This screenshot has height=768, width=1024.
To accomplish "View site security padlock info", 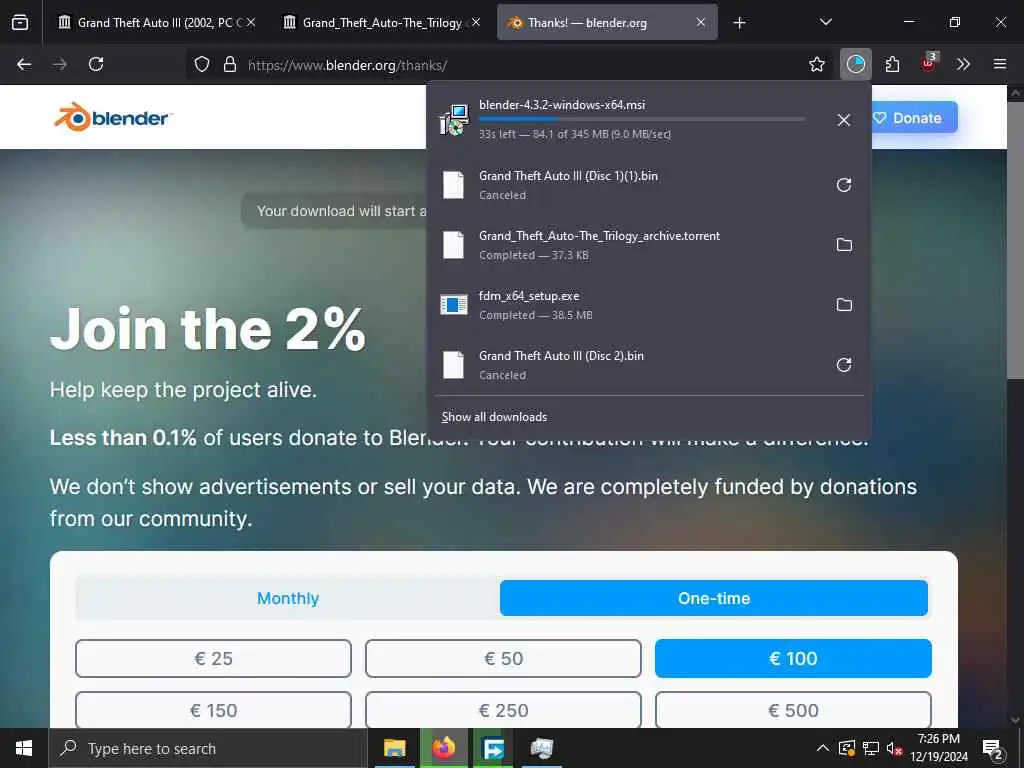I will [x=229, y=64].
